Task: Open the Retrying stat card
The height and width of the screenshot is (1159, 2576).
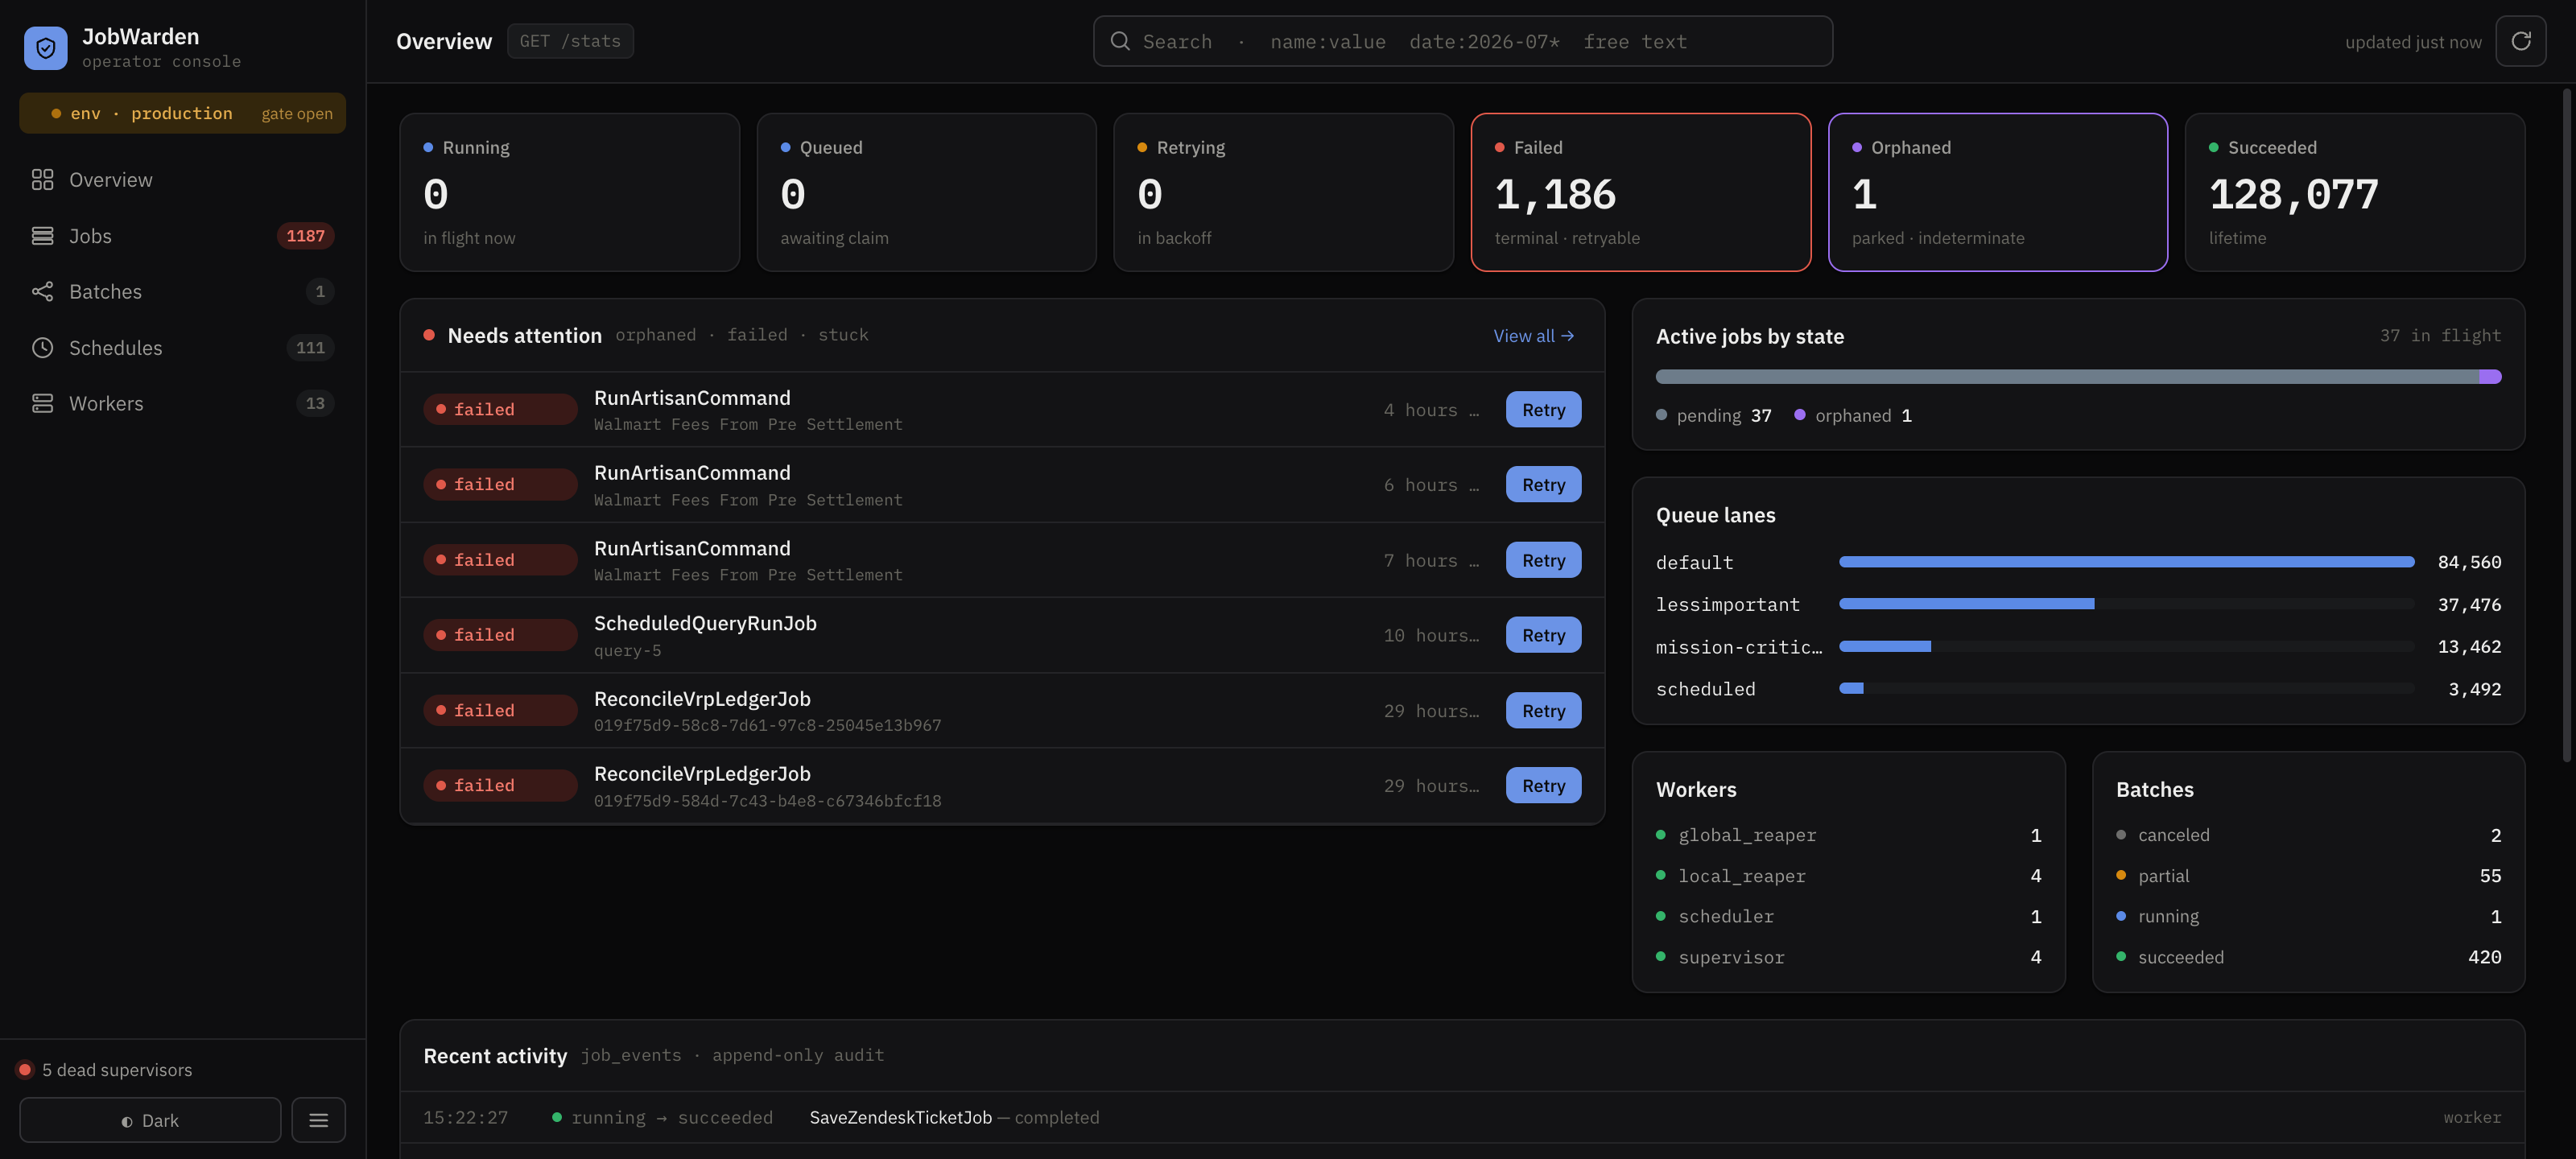Action: (1283, 192)
